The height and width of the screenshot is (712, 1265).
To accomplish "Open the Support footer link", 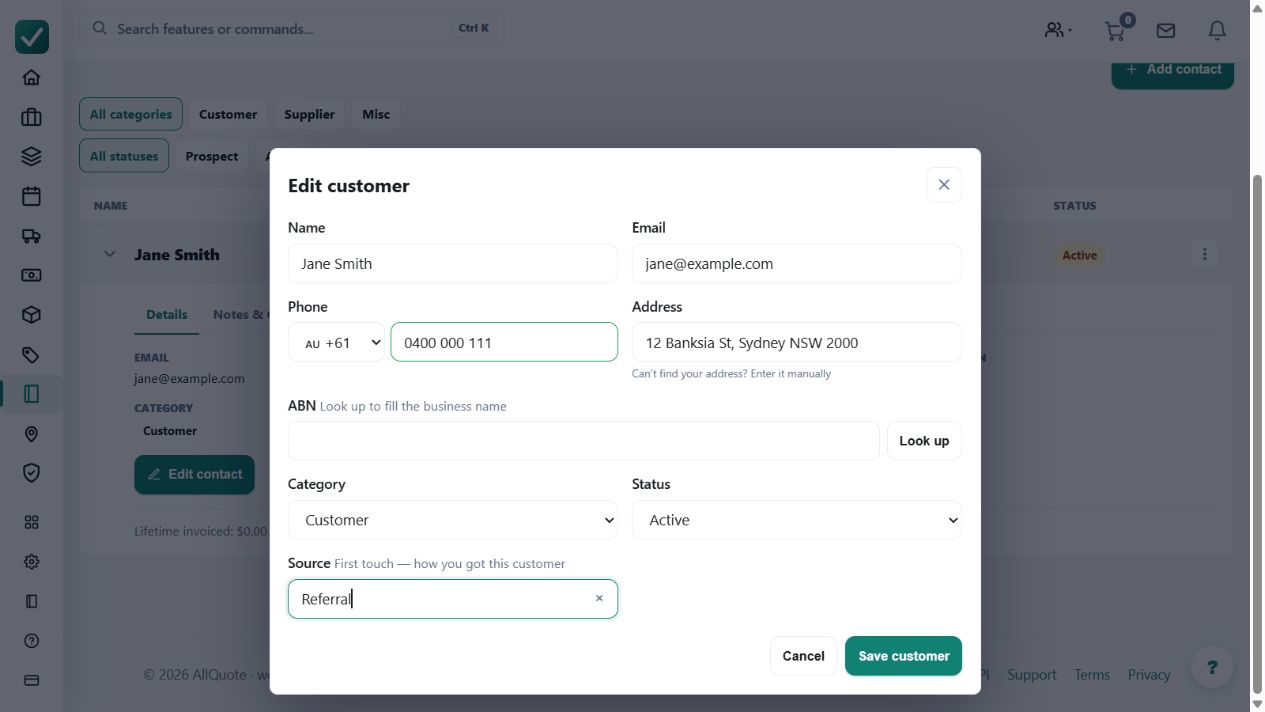I will pos(1032,674).
